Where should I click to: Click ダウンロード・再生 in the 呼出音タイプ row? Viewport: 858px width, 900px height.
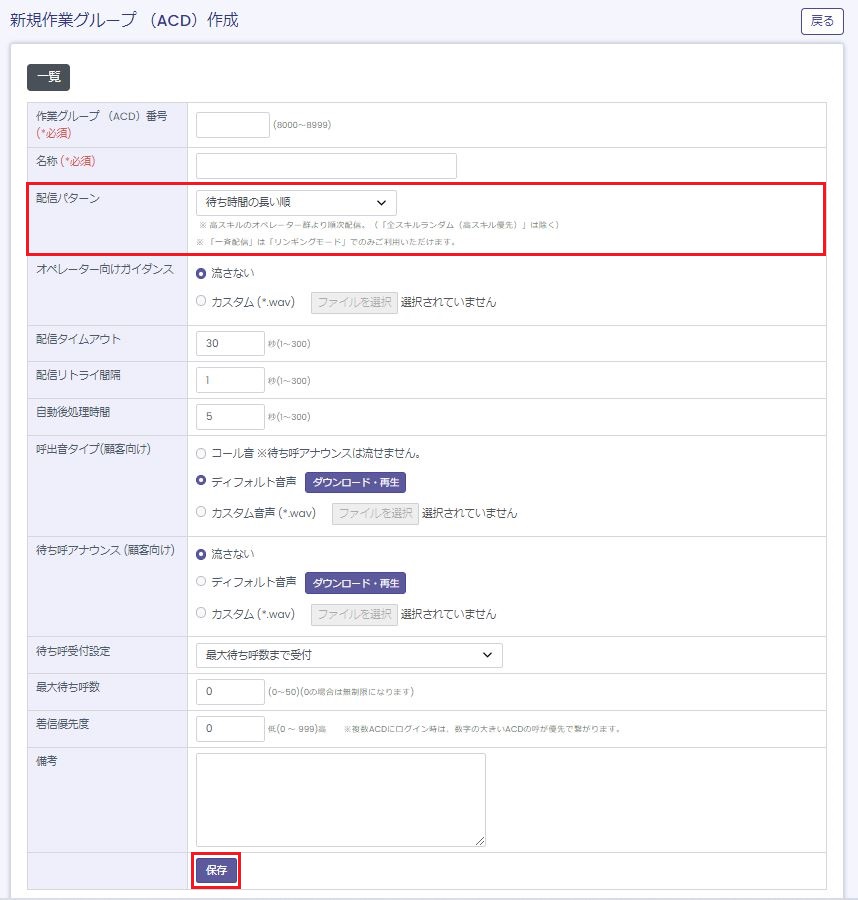(x=355, y=482)
